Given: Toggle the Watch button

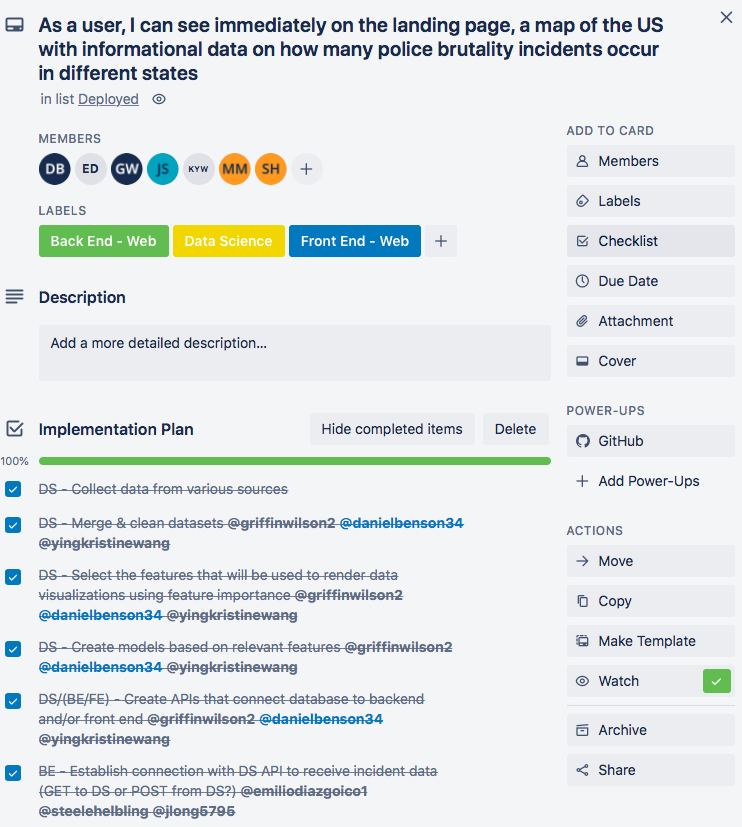Looking at the screenshot, I should (650, 681).
